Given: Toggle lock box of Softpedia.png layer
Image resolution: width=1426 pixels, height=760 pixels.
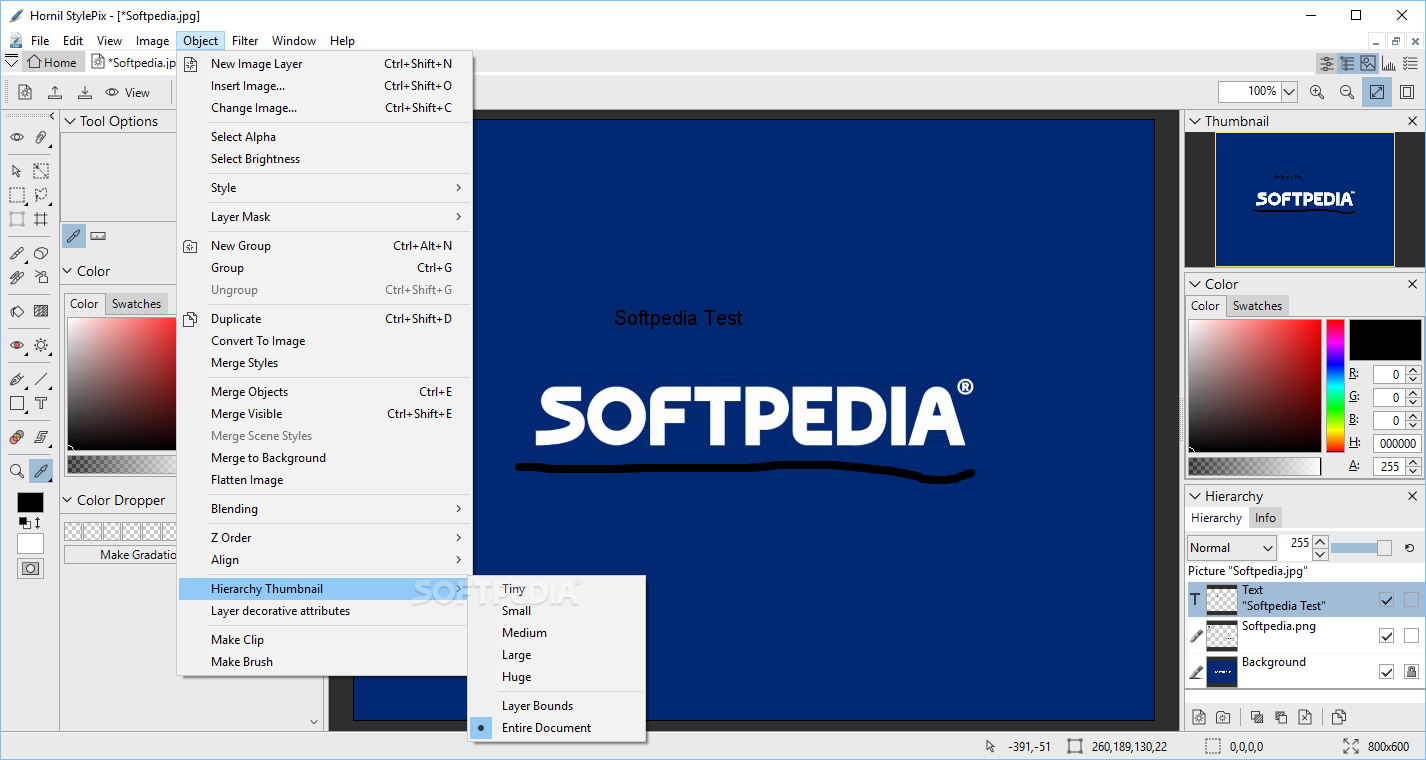Looking at the screenshot, I should click(x=1411, y=636).
